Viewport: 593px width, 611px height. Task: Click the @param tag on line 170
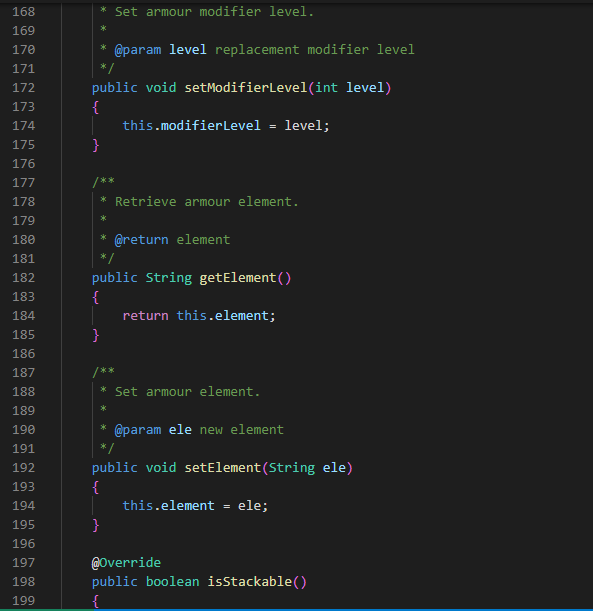(138, 50)
